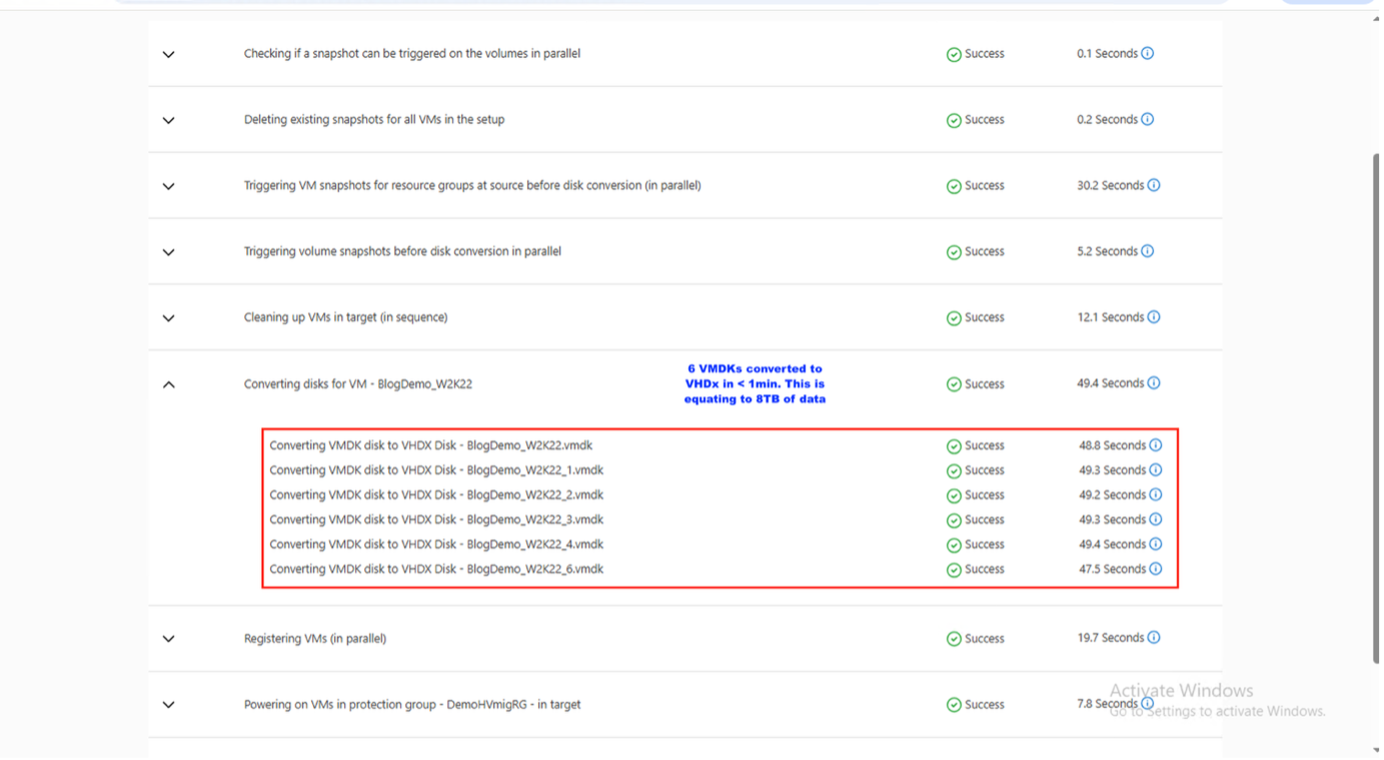Click vertical scrollbar on the right edge
1384x760 pixels.
pyautogui.click(x=1377, y=408)
